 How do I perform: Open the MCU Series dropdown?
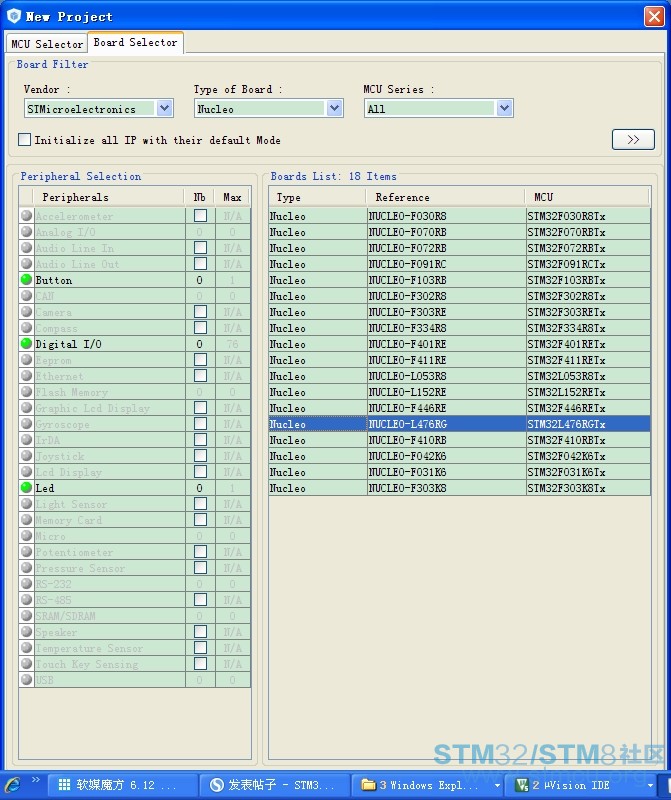pyautogui.click(x=504, y=108)
